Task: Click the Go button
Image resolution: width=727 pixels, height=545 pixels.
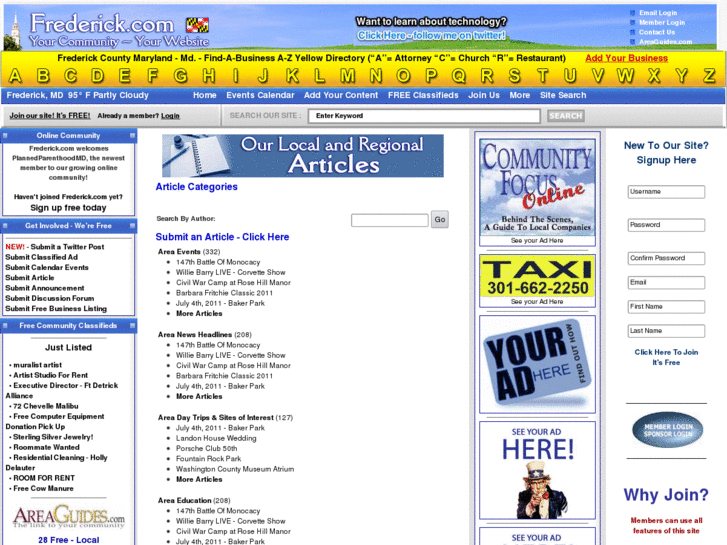Action: (x=440, y=219)
